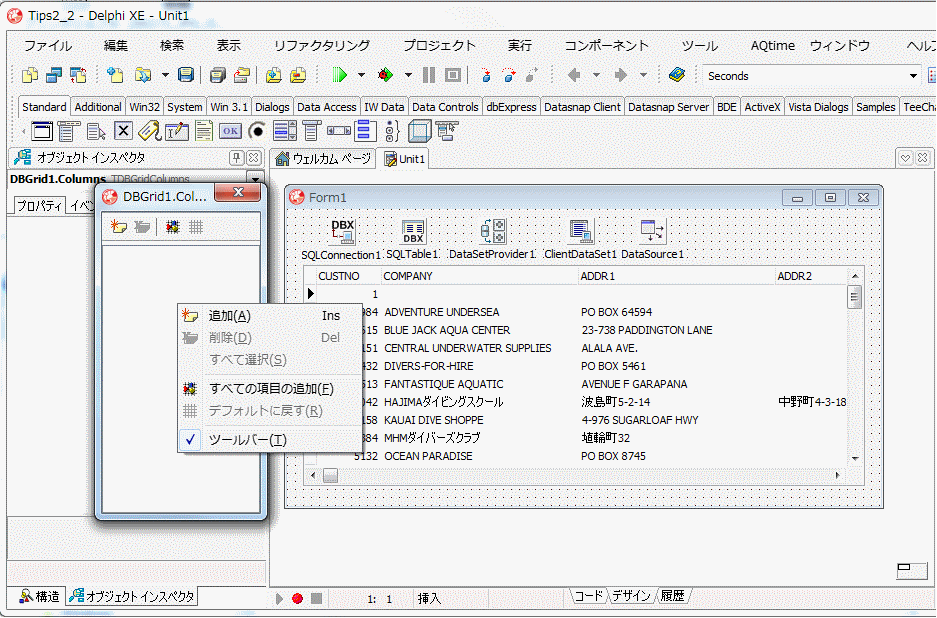Open the プロパティ tab in Object Inspector
937x618 pixels.
point(39,206)
